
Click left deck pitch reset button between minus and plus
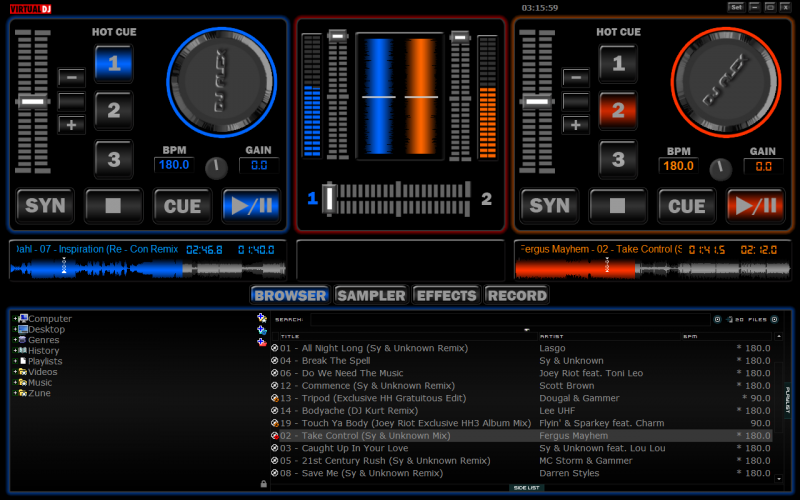71,101
